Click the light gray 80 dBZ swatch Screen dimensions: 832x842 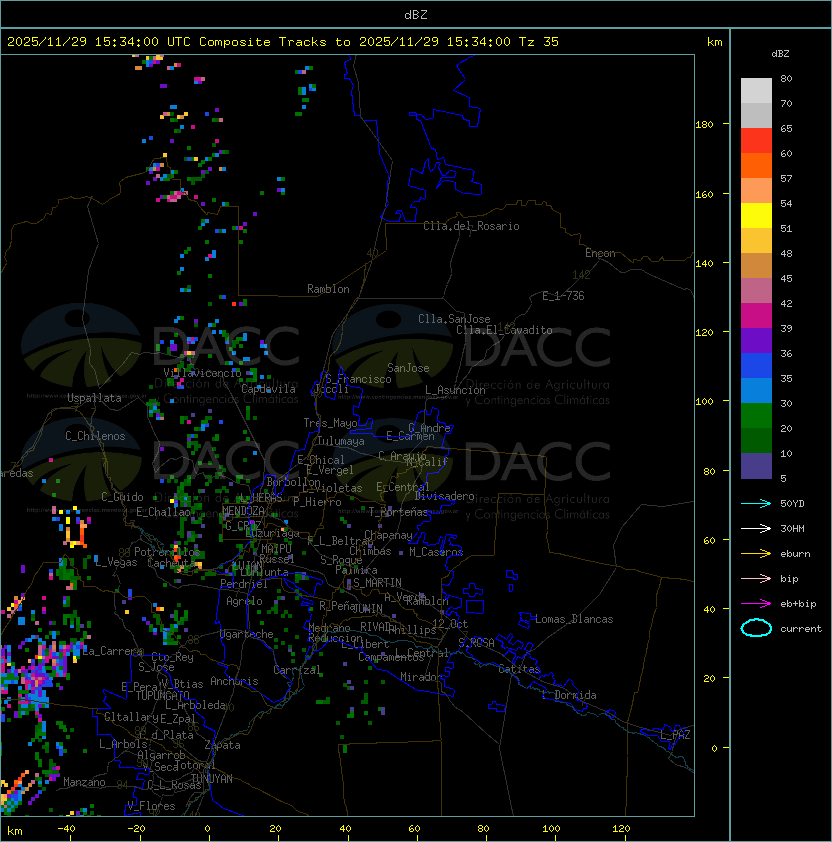pos(756,90)
